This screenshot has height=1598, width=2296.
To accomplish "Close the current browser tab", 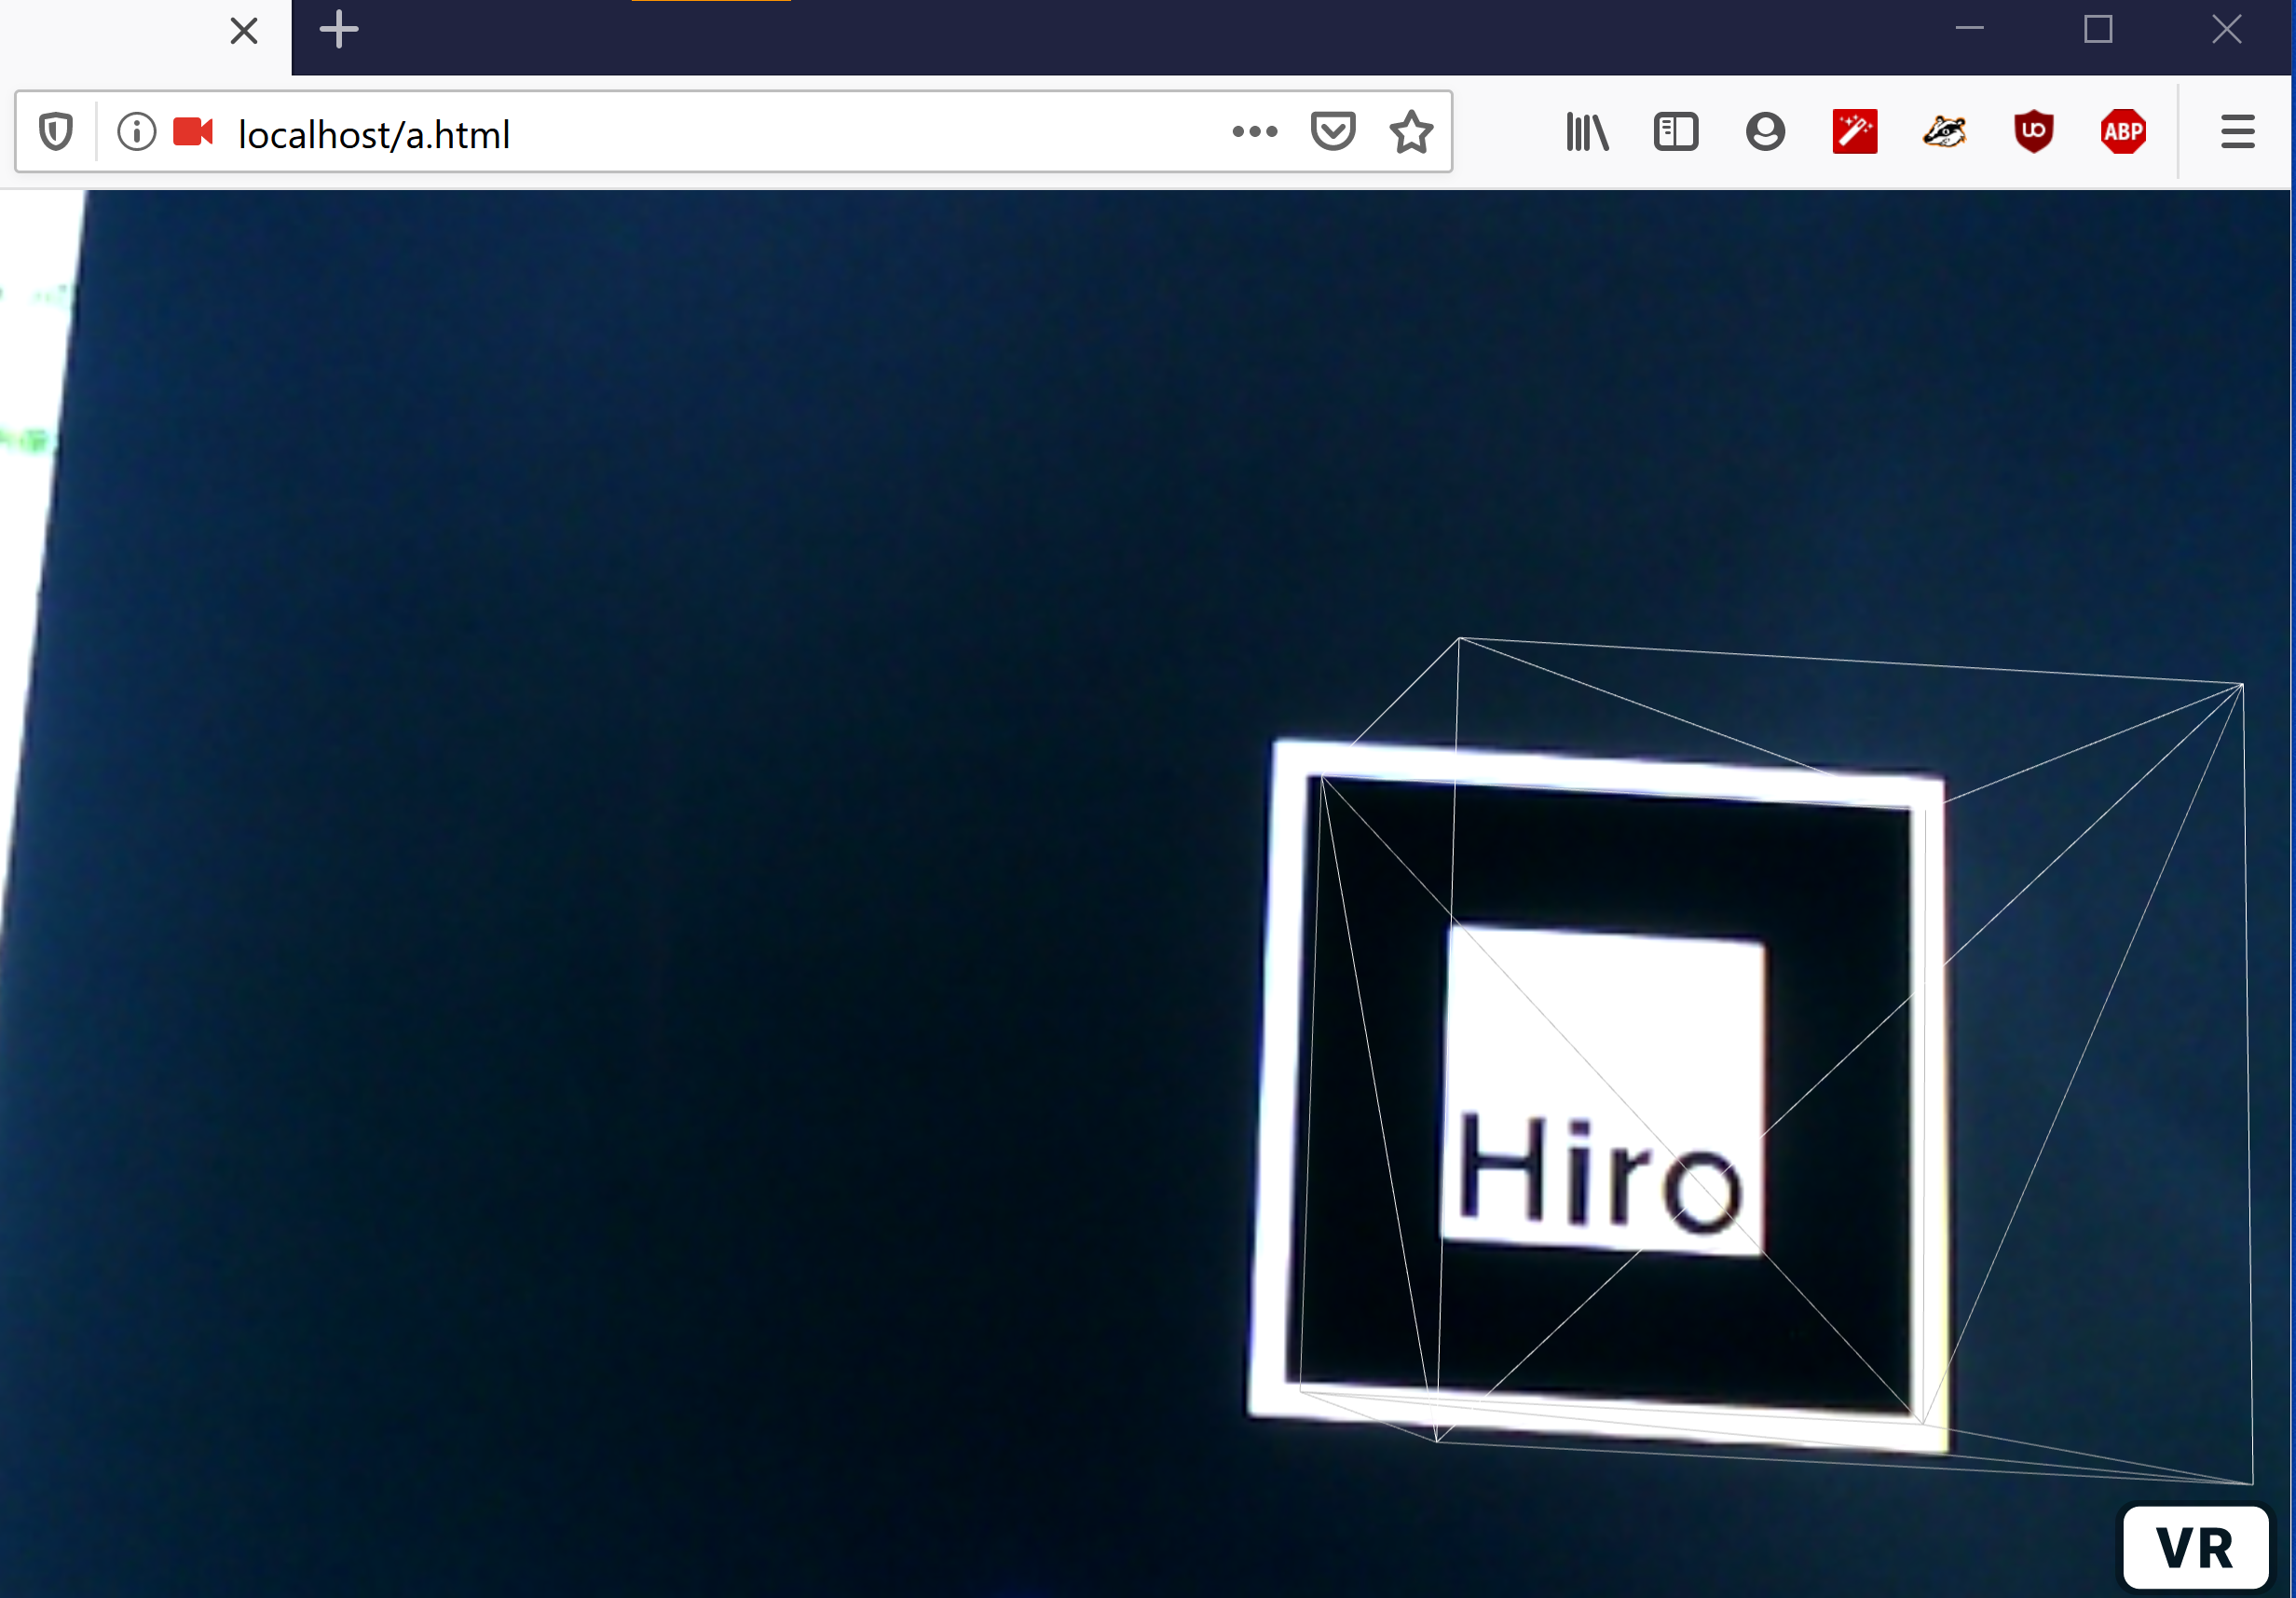I will click(x=244, y=31).
